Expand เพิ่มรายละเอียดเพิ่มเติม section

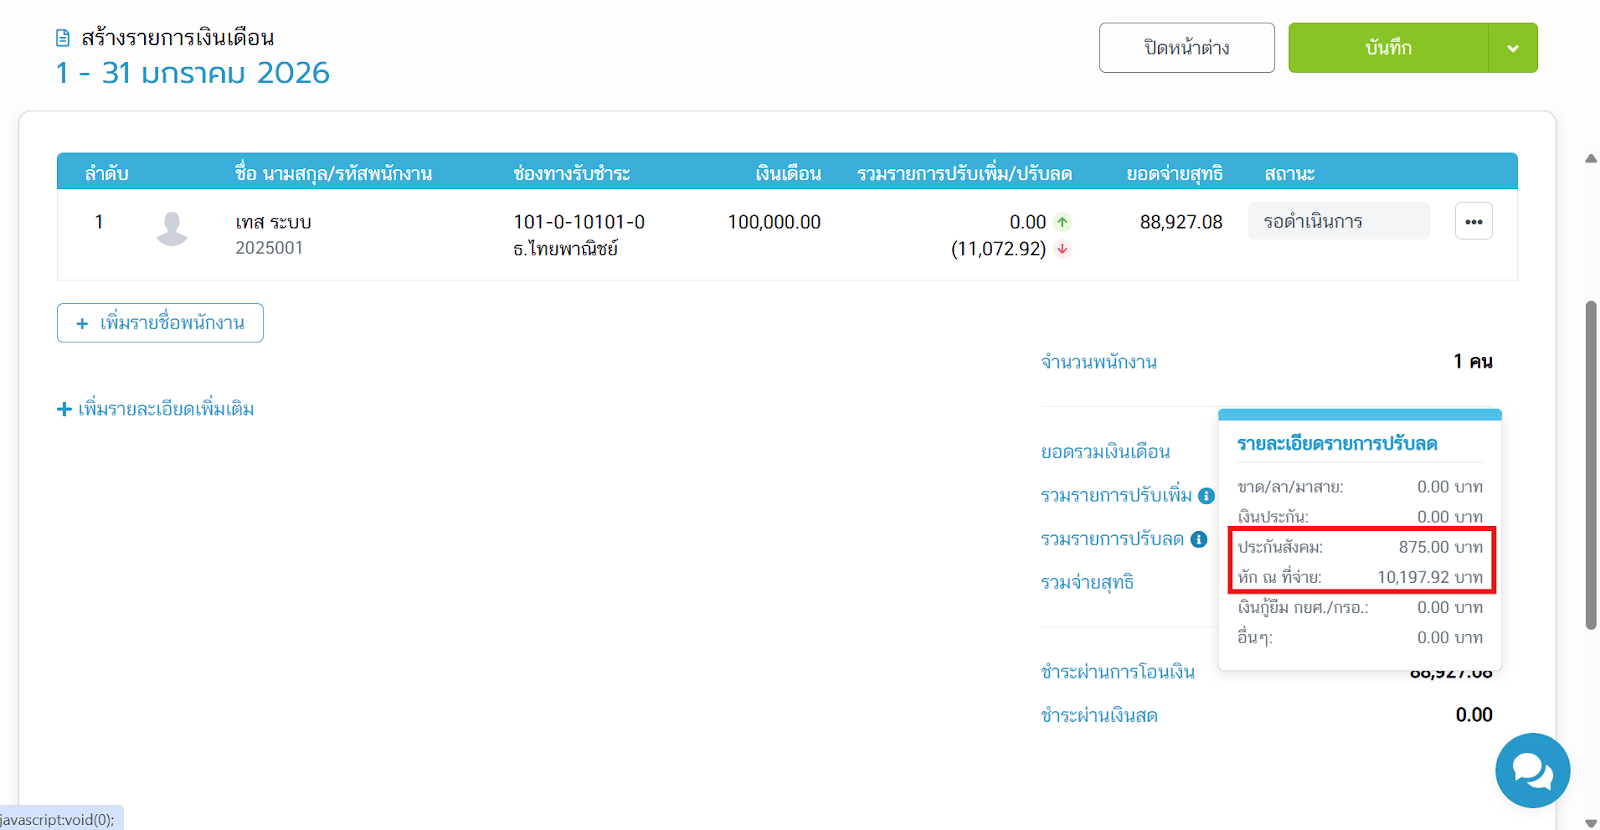pyautogui.click(x=156, y=409)
